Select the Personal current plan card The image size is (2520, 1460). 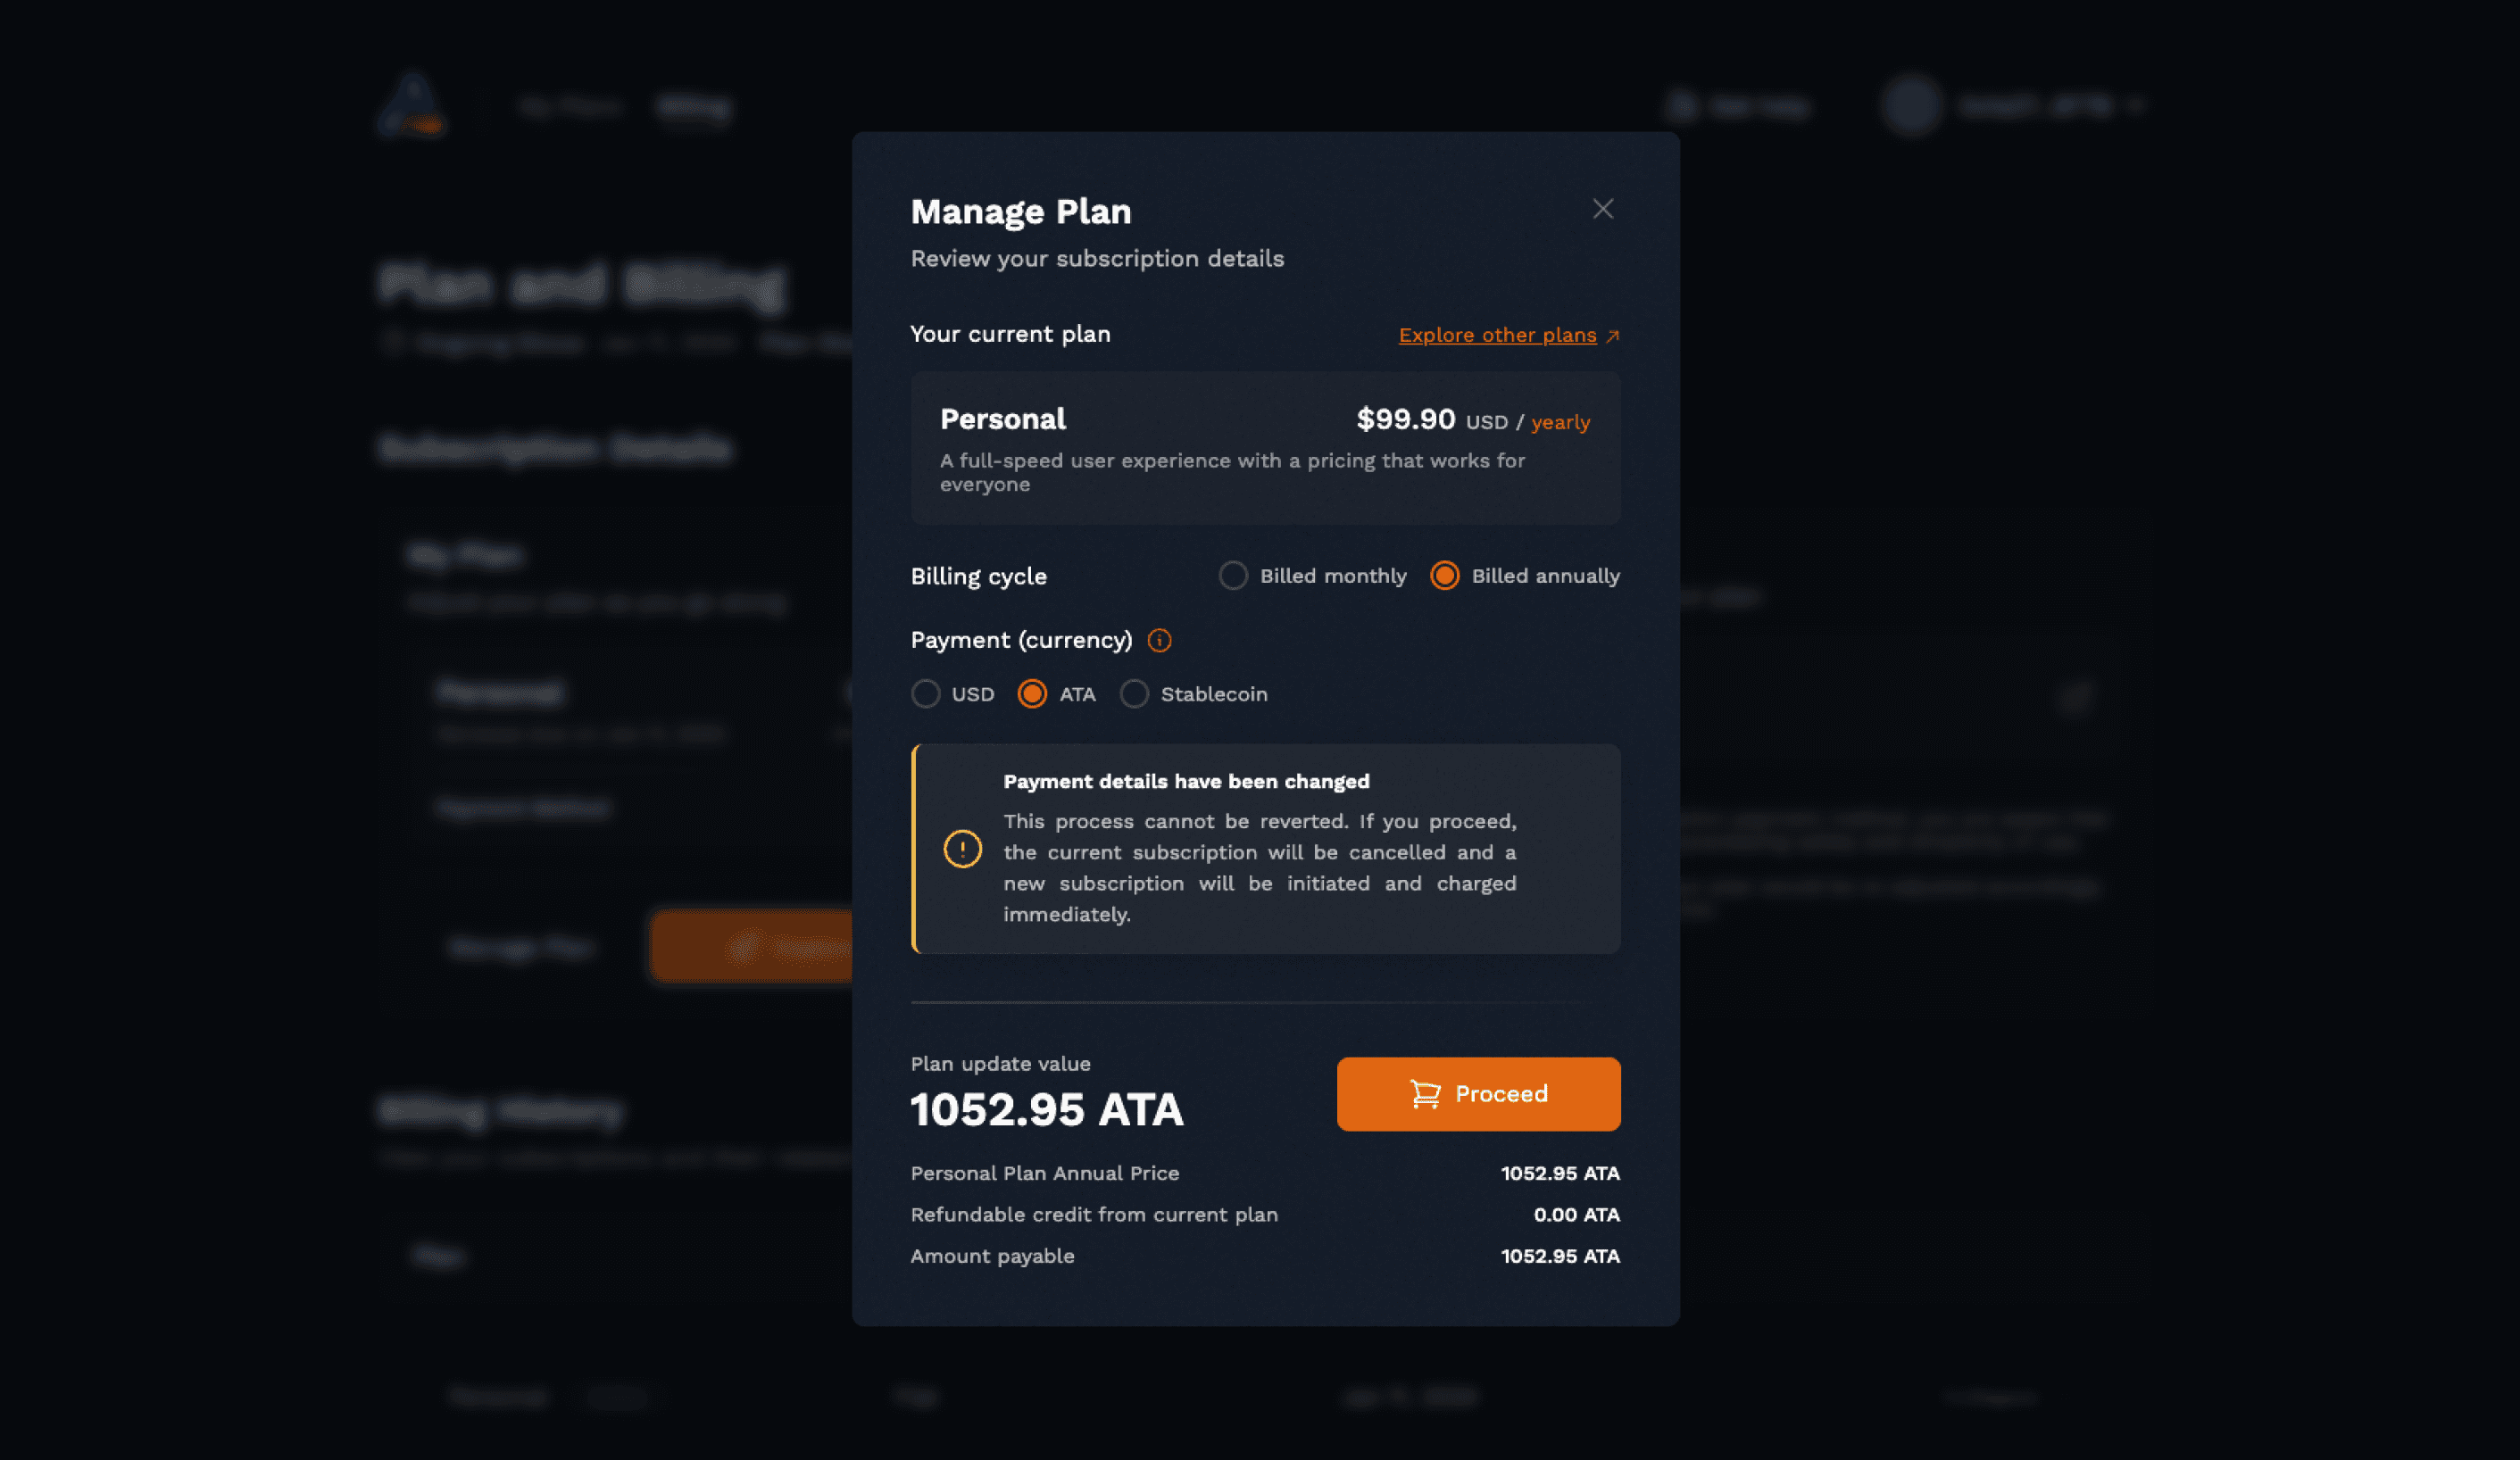tap(1264, 448)
